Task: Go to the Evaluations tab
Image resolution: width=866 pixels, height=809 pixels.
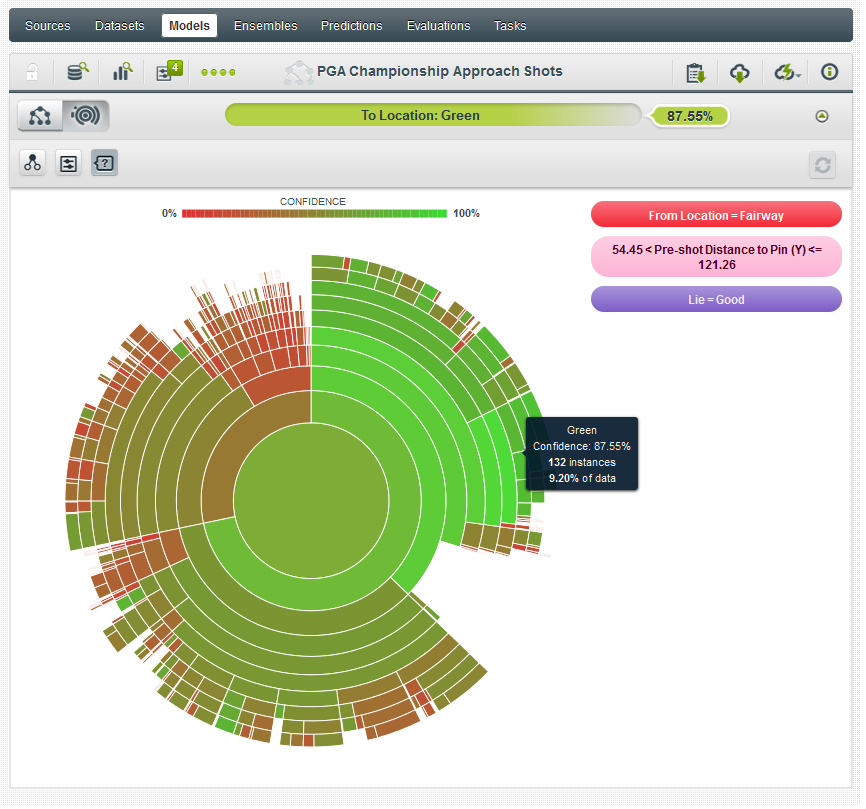Action: (438, 26)
